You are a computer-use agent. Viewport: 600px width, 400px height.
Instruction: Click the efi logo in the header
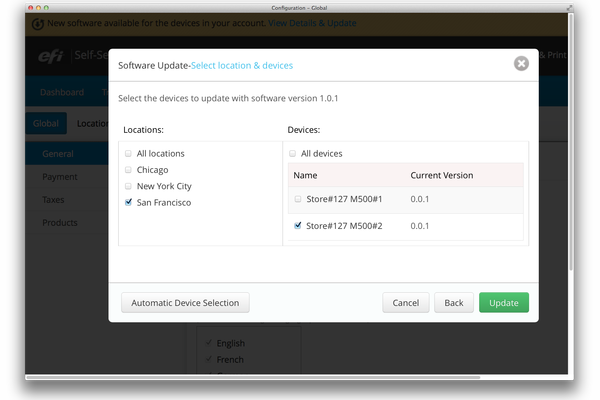coord(50,56)
